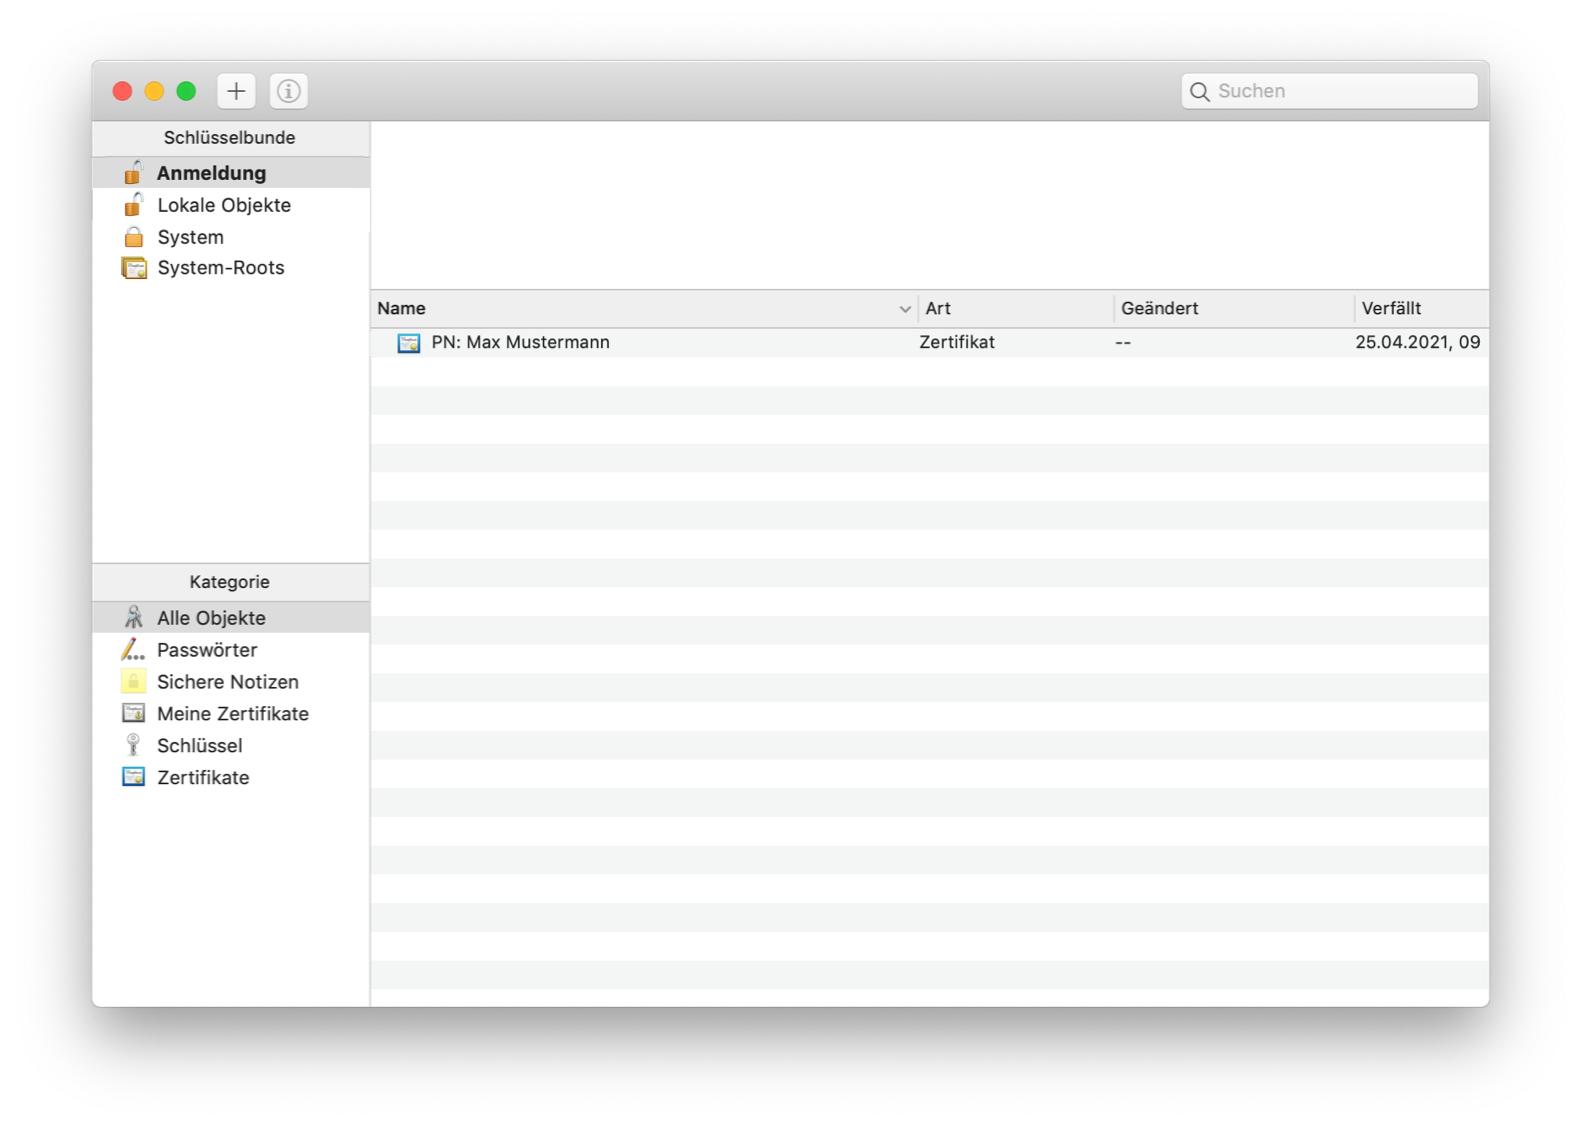This screenshot has width=1575, height=1125.
Task: Click into the Suchen search field
Action: (x=1340, y=91)
